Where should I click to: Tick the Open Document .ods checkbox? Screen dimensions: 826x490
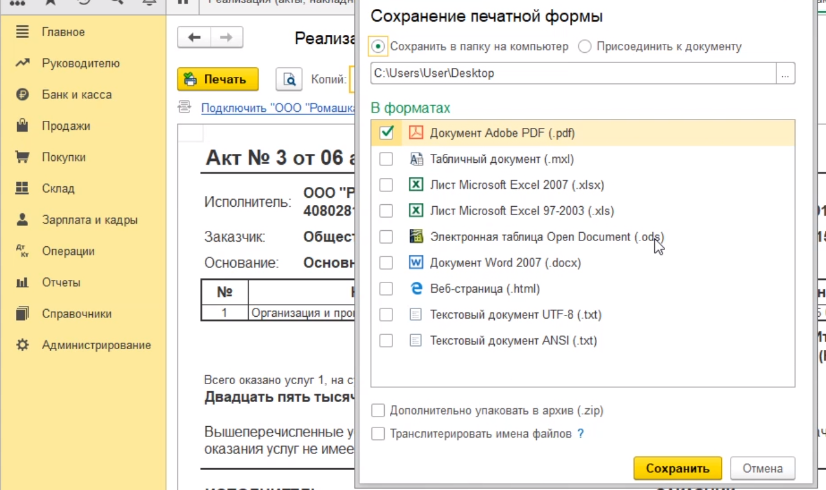click(386, 236)
